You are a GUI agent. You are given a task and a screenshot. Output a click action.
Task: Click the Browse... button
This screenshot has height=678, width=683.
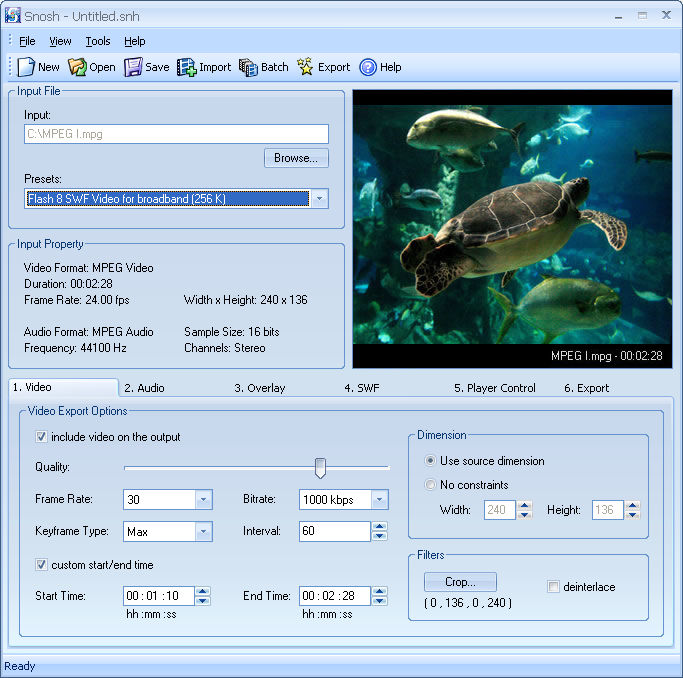pos(296,158)
